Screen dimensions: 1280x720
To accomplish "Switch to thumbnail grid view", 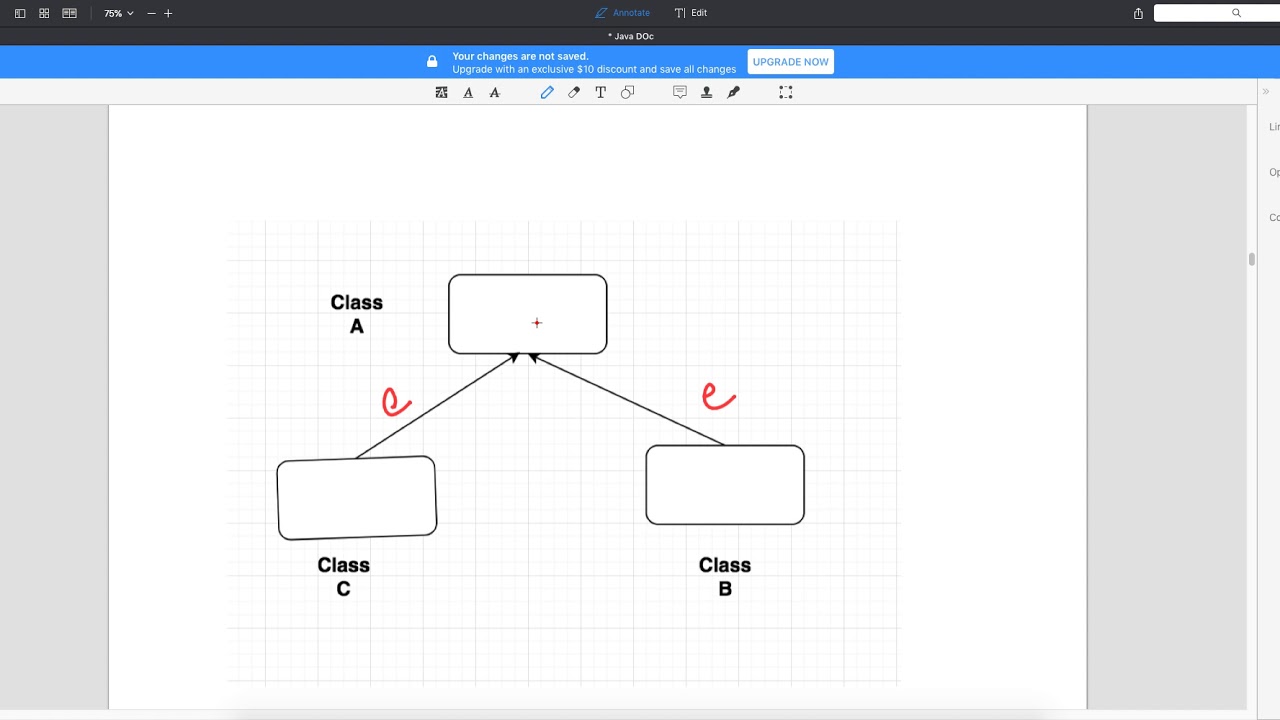I will (x=44, y=13).
